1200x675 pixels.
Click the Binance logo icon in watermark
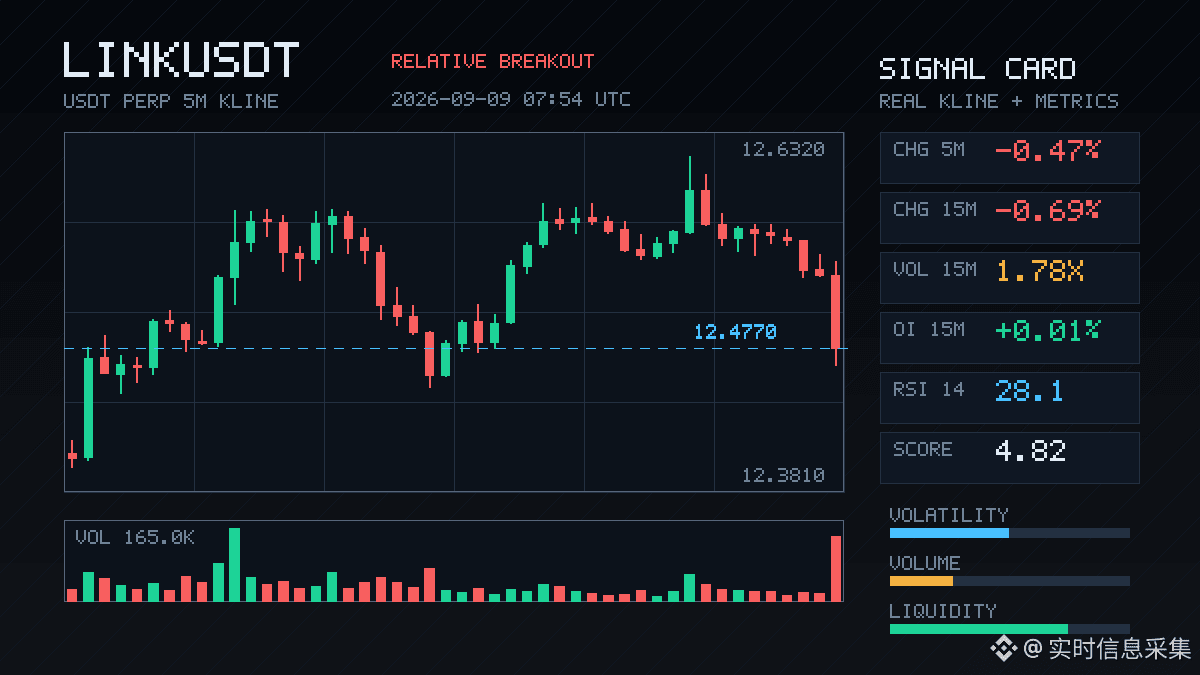pyautogui.click(x=1004, y=649)
